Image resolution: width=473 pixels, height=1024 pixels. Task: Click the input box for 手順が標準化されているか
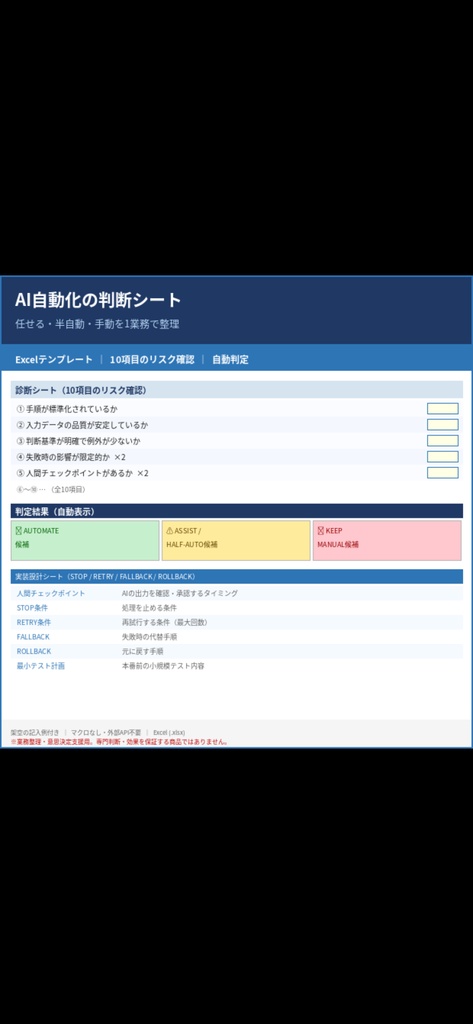(442, 409)
